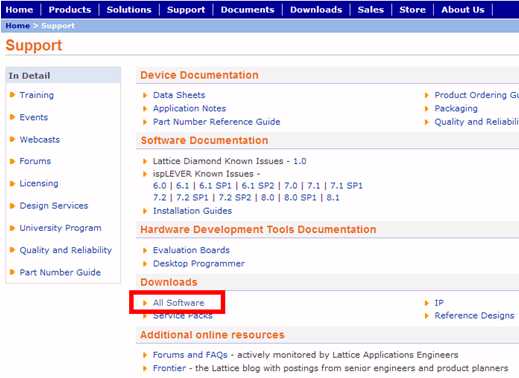Open the All Software download link
This screenshot has width=519, height=378.
(x=178, y=303)
